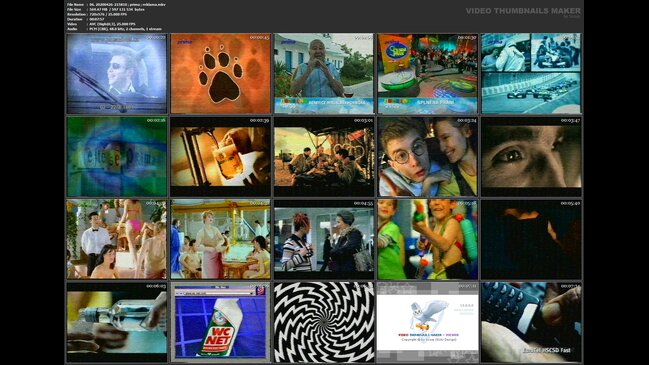
Task: Select the blurry blue-green Prima logo thumbnail
Action: (x=117, y=156)
